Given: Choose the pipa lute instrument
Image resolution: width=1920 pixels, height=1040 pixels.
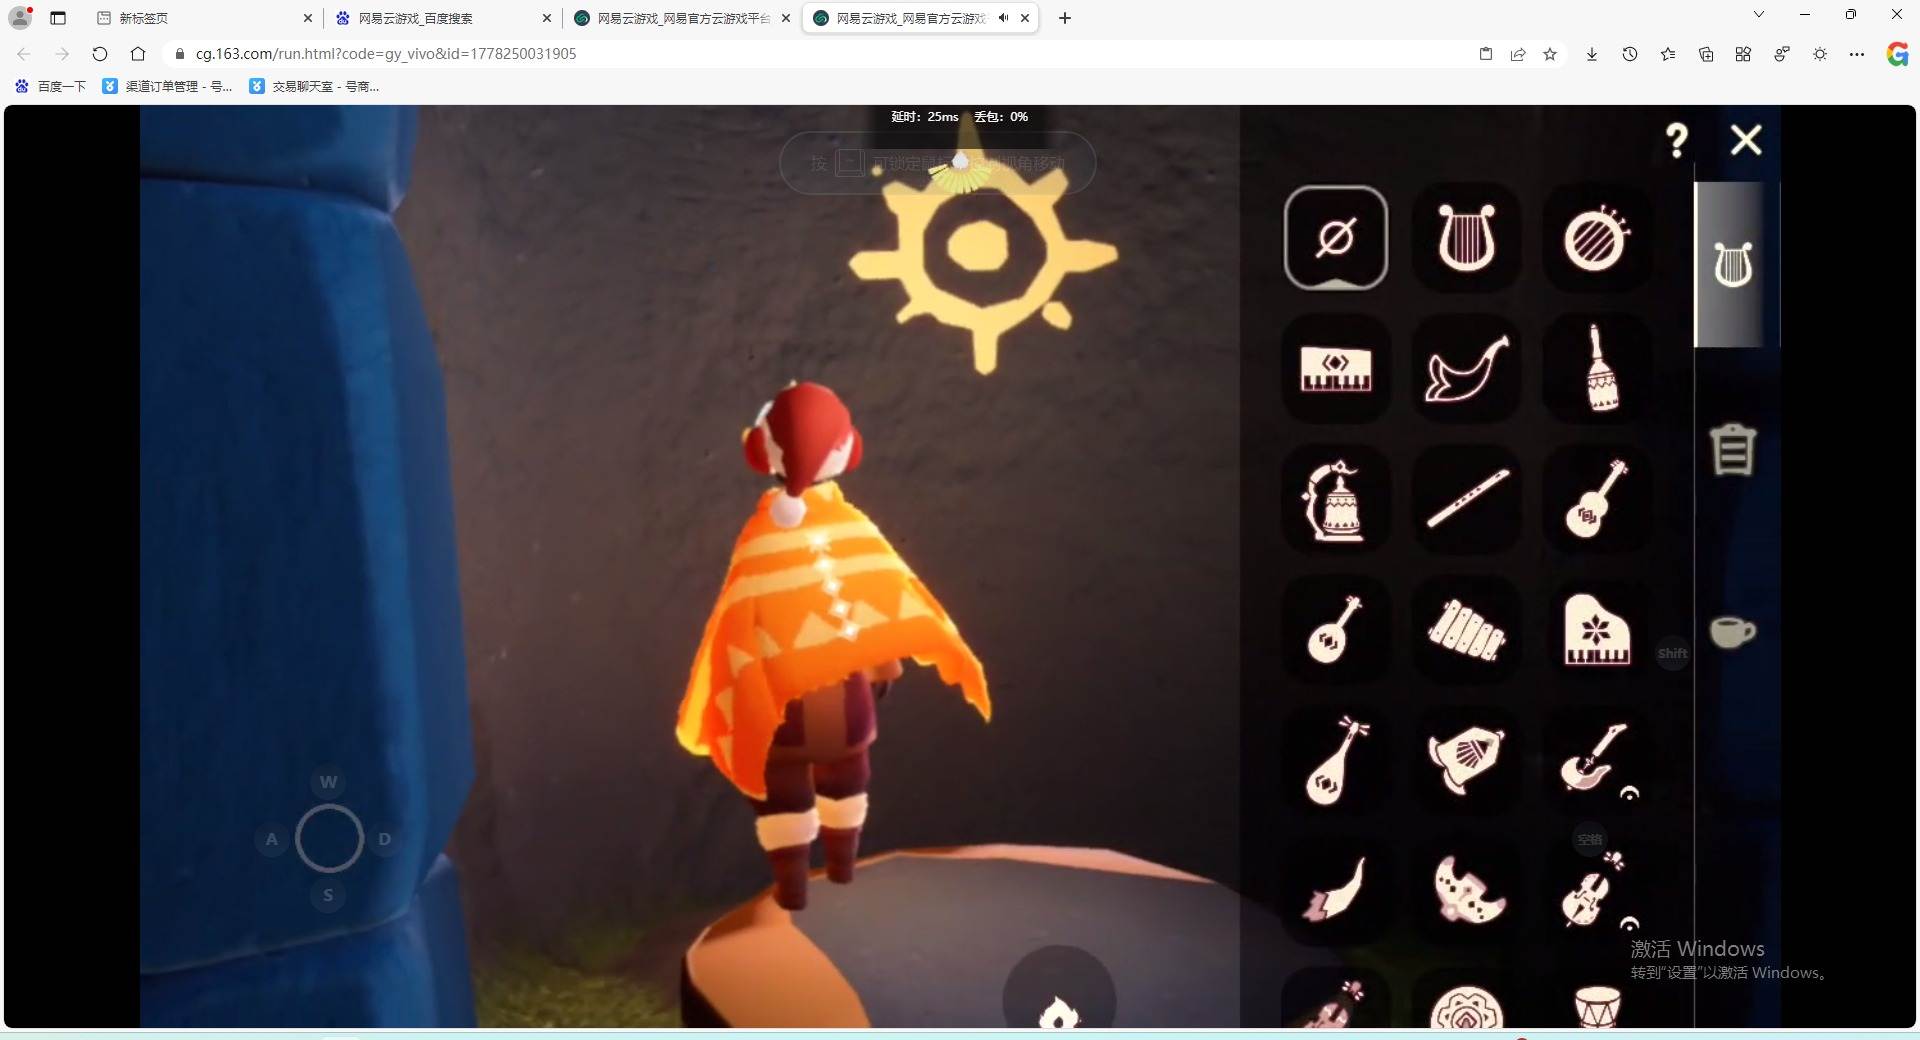Looking at the screenshot, I should point(1336,760).
